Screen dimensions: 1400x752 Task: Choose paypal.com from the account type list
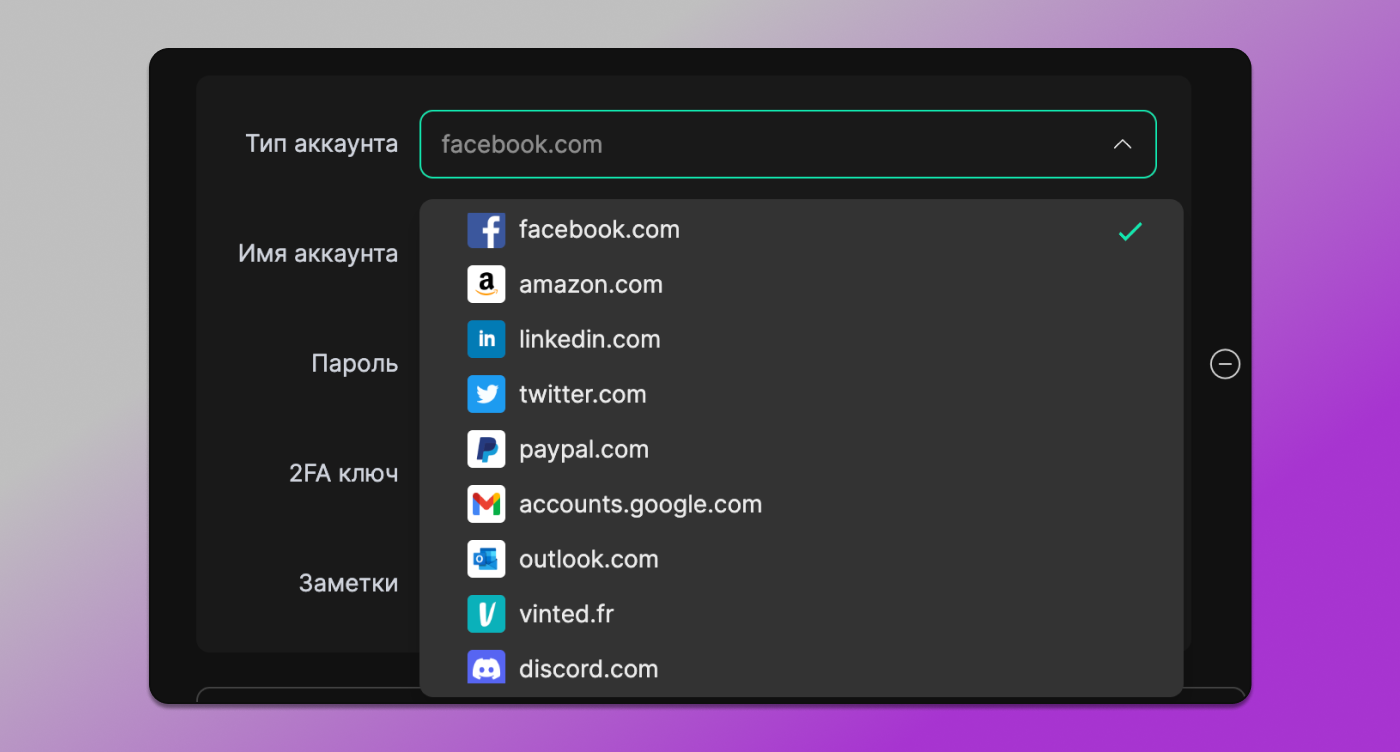[584, 449]
